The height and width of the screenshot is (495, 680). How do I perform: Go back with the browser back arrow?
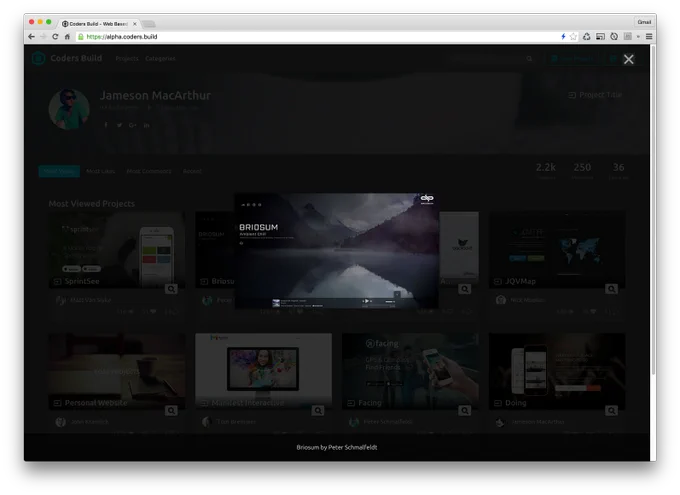pyautogui.click(x=31, y=37)
